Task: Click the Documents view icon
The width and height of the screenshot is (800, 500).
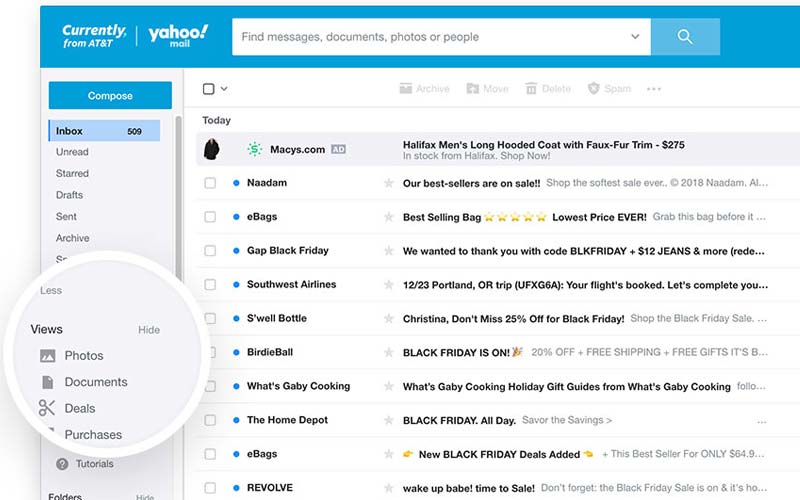Action: pos(47,382)
